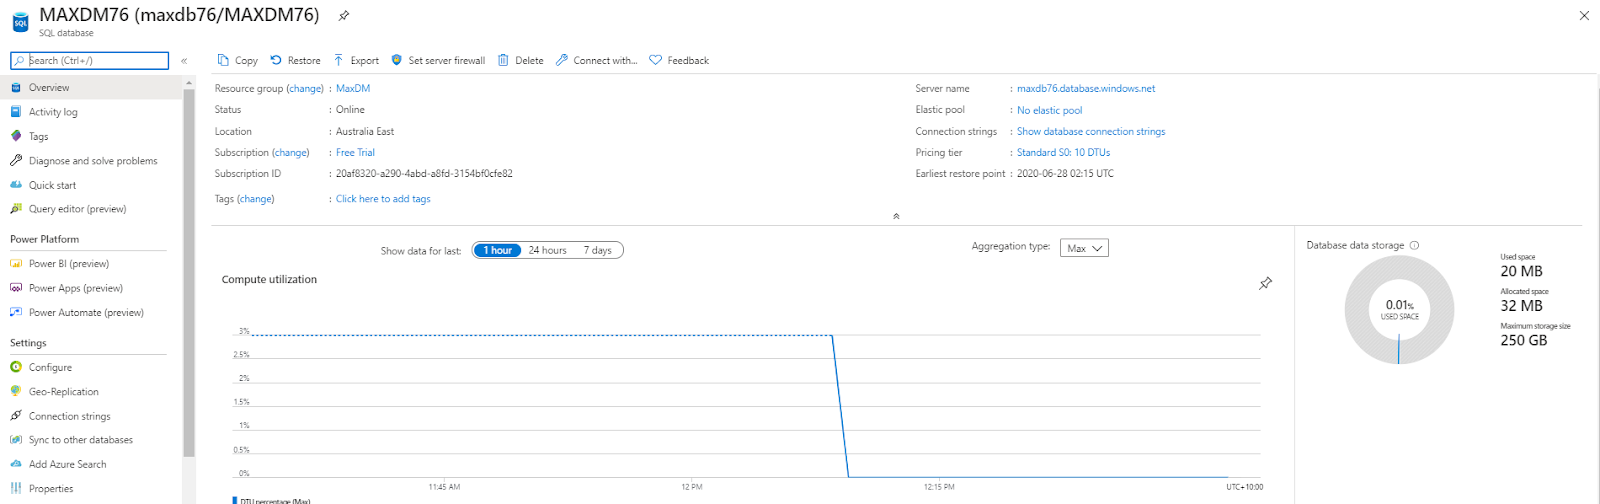Image resolution: width=1600 pixels, height=504 pixels.
Task: Click the Earliest restore point 2020-06-28 02:15 UTC
Action: [x=1065, y=174]
